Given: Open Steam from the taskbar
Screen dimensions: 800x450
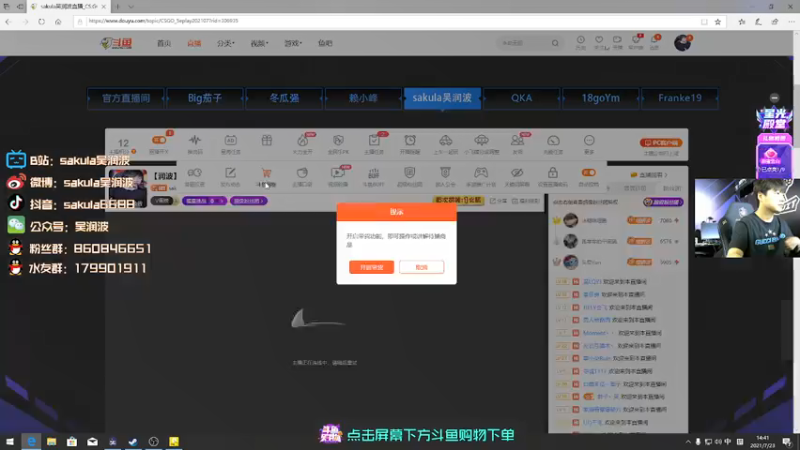Looking at the screenshot, I should [133, 442].
